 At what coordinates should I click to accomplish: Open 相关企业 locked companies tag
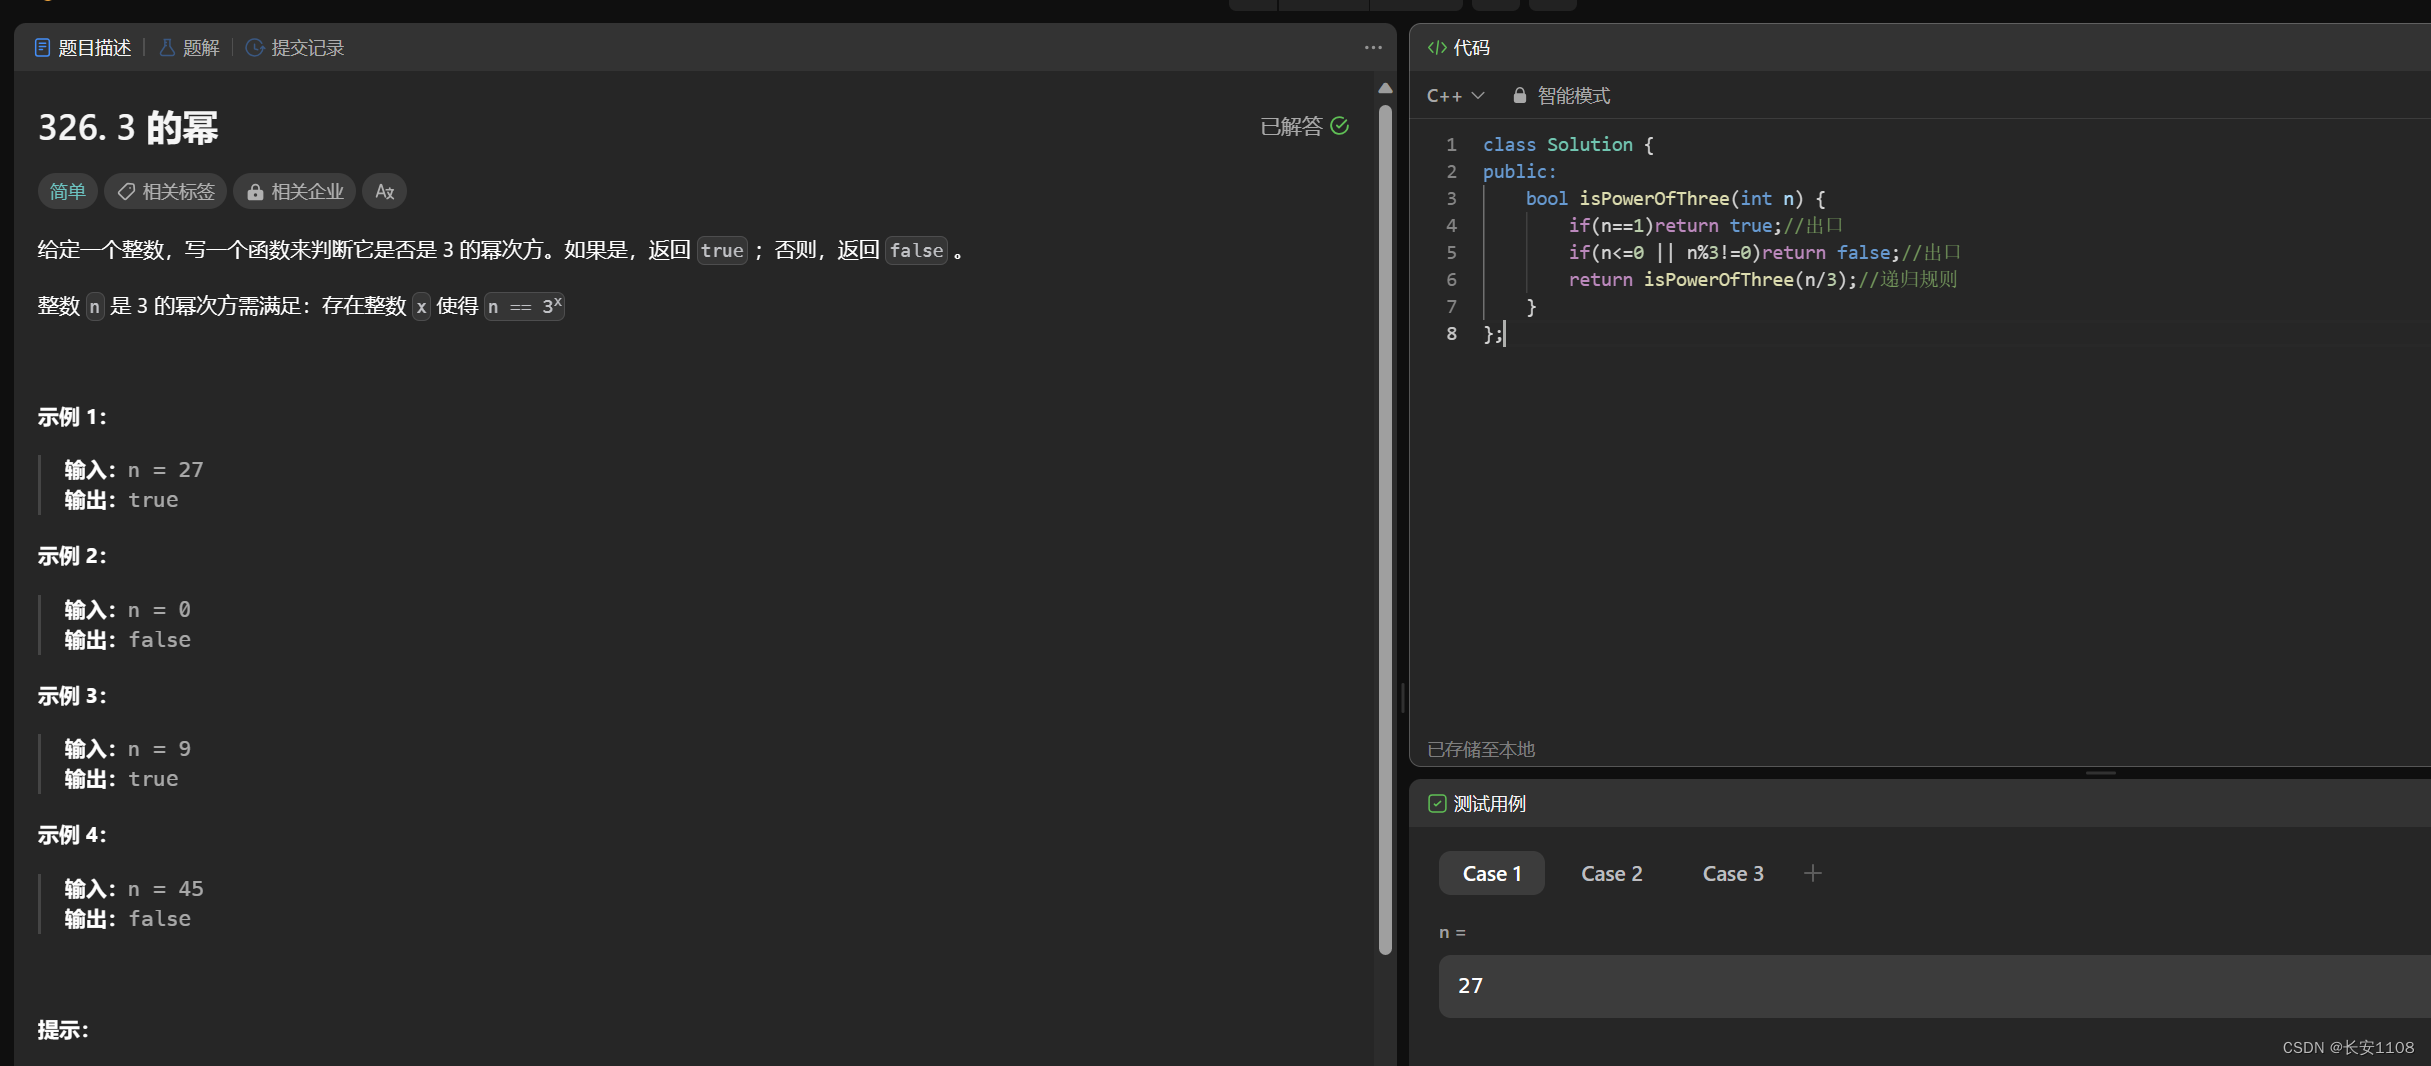point(295,191)
